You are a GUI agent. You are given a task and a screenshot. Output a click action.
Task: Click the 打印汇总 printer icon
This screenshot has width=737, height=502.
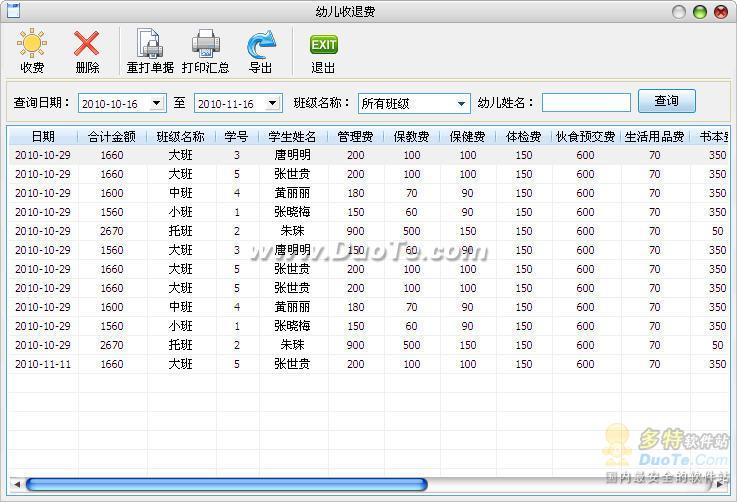click(x=205, y=43)
